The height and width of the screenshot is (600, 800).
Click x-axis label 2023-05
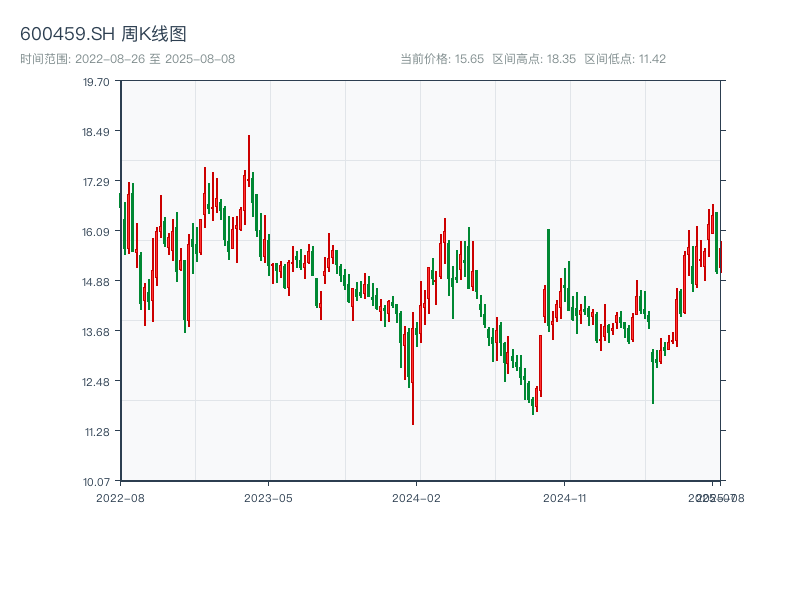pyautogui.click(x=268, y=498)
